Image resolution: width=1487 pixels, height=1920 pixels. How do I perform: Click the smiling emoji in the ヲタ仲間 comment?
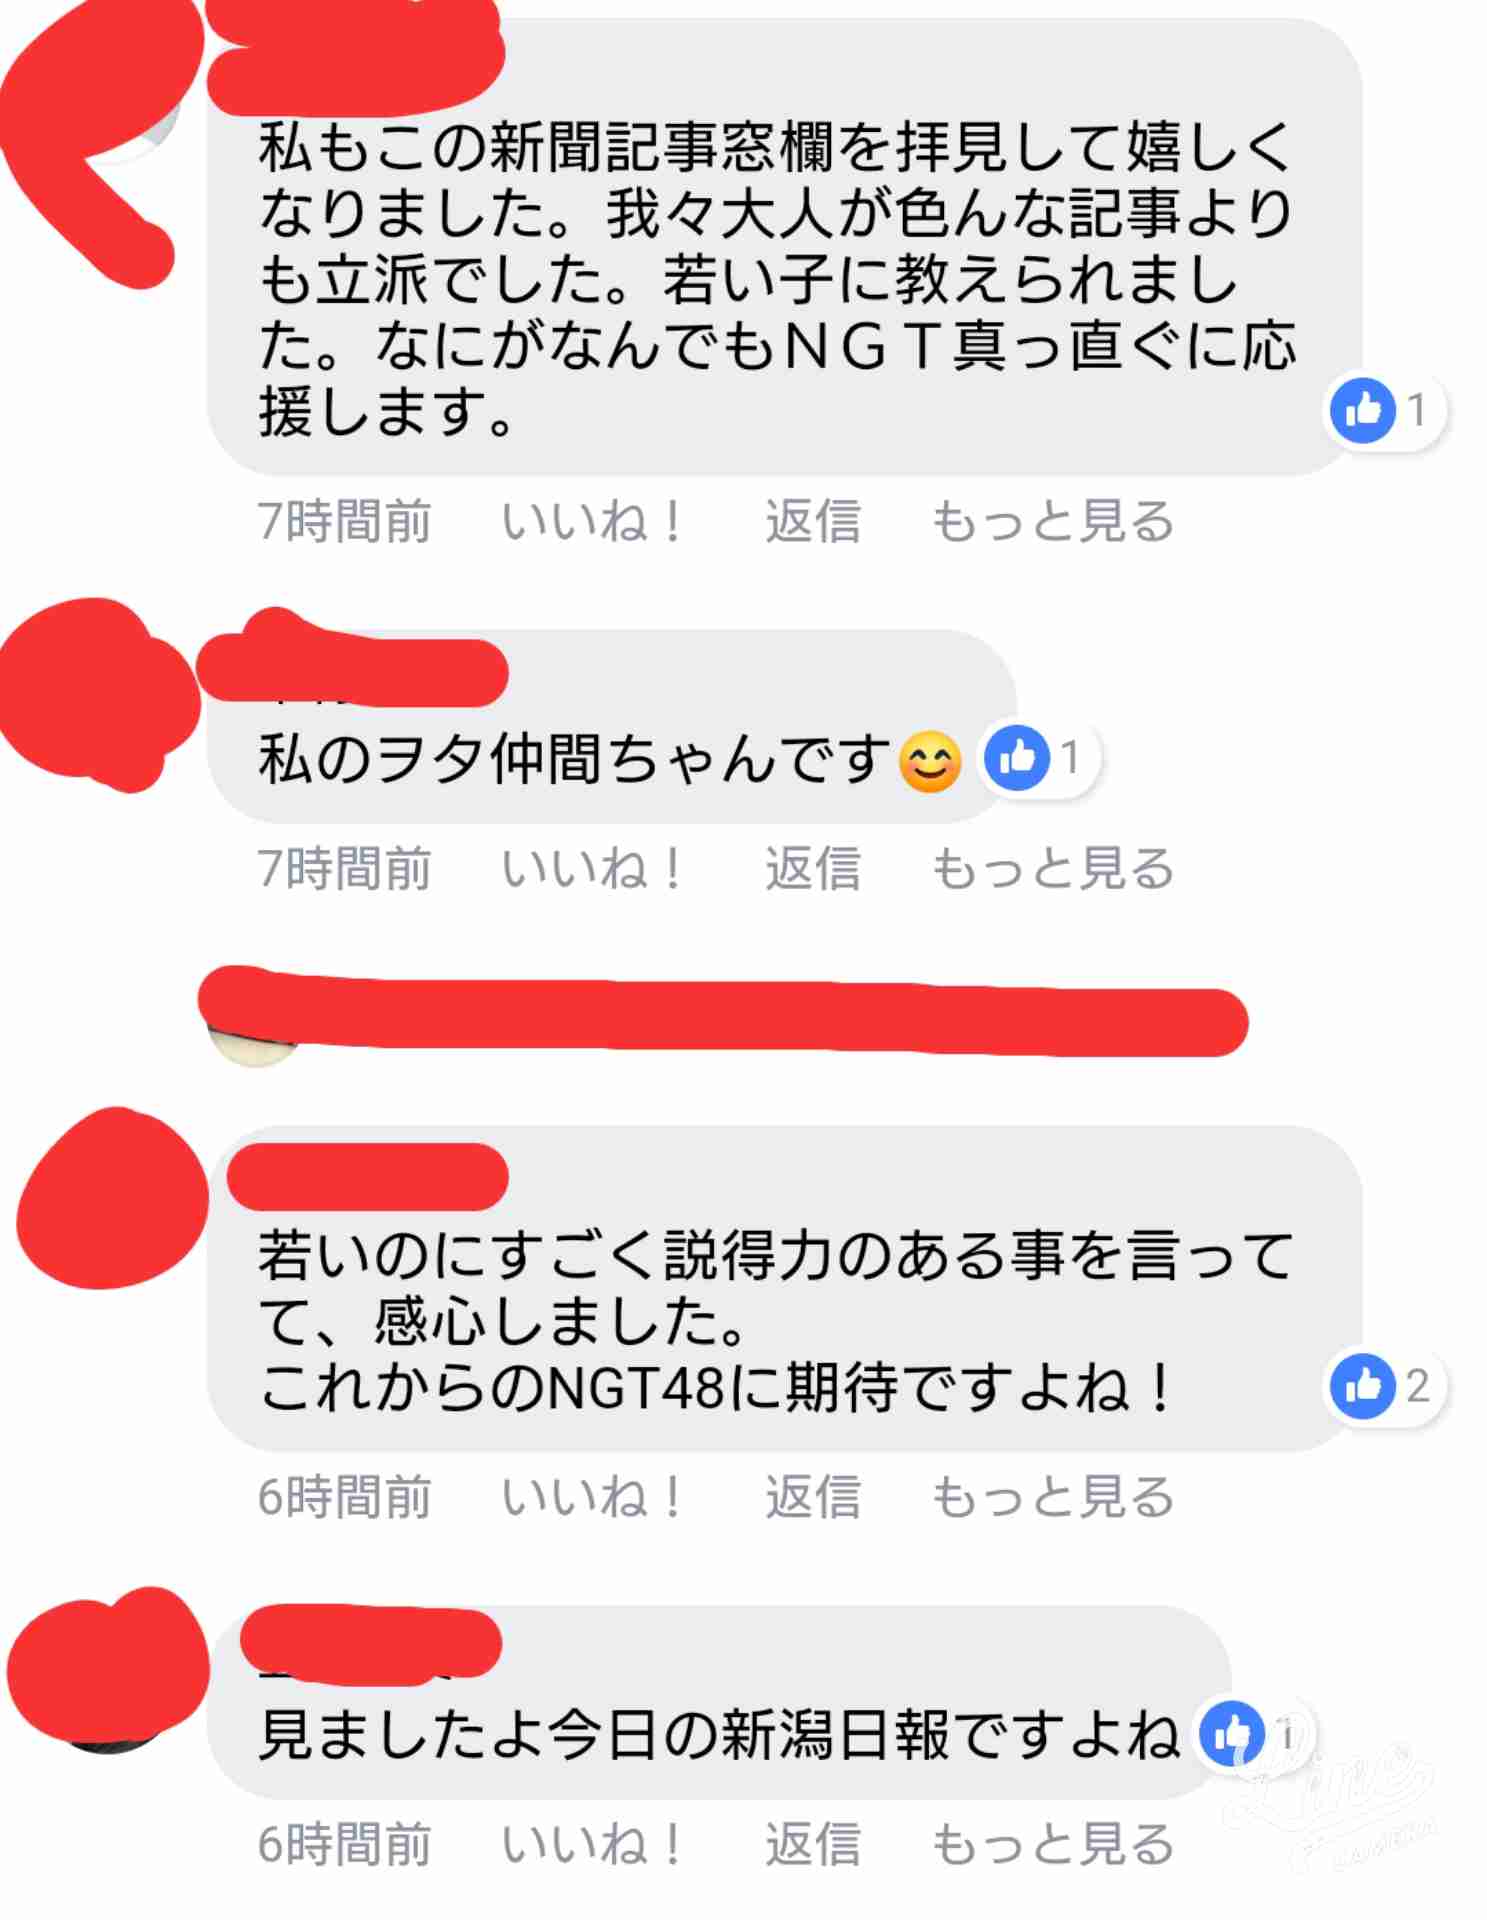click(930, 761)
